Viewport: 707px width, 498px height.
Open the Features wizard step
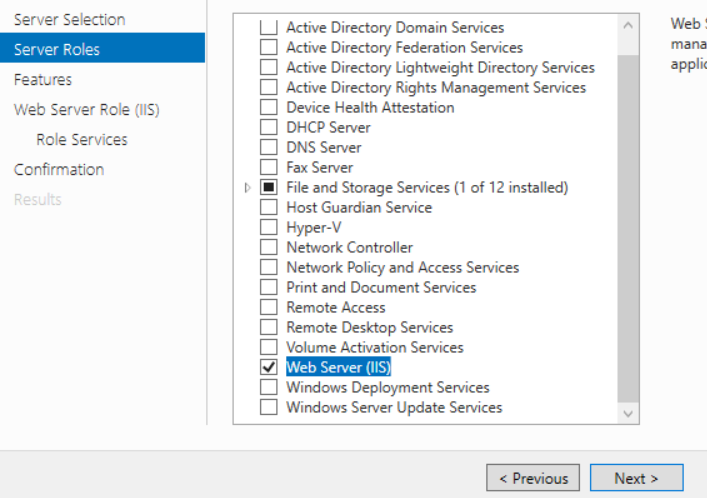click(43, 80)
